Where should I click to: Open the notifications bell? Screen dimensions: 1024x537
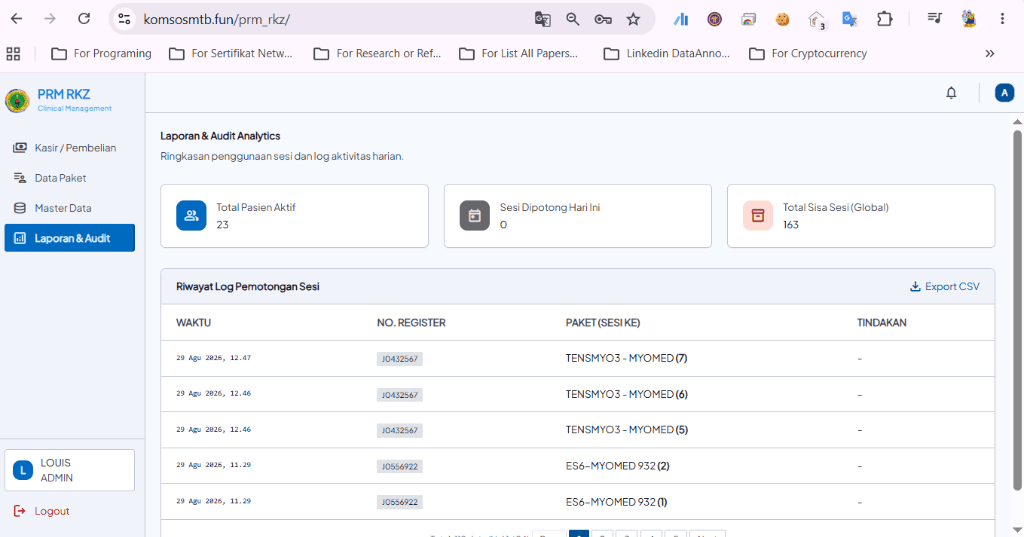[951, 93]
